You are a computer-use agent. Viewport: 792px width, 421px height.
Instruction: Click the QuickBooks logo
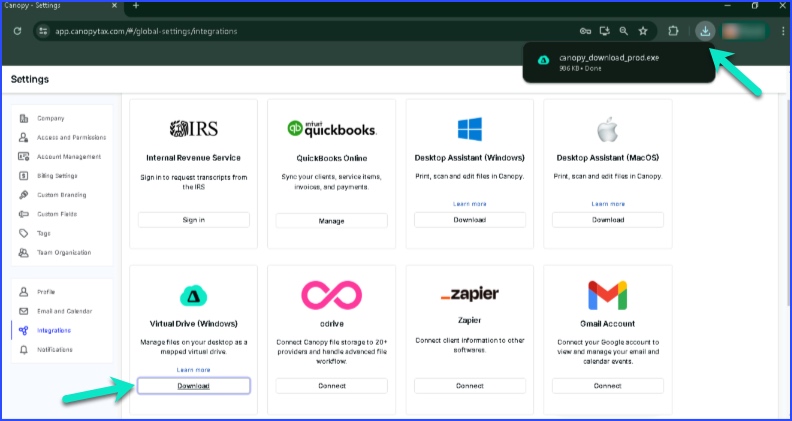coord(332,129)
